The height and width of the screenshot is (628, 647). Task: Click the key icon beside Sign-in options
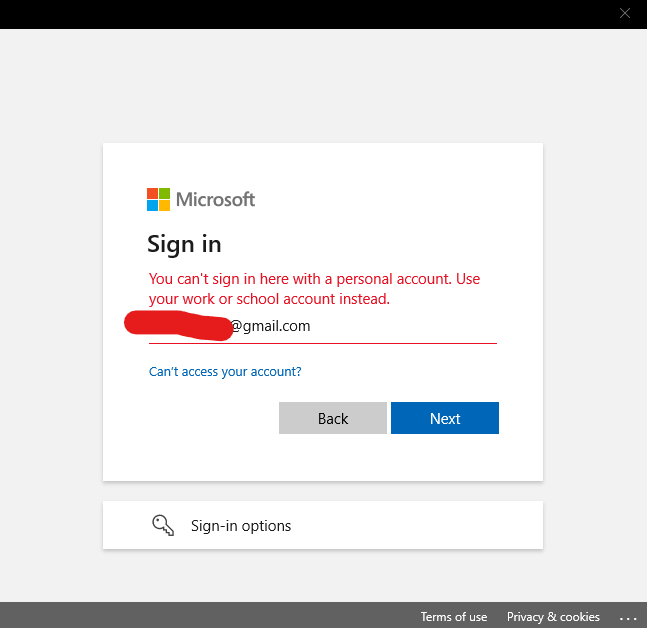coord(163,525)
